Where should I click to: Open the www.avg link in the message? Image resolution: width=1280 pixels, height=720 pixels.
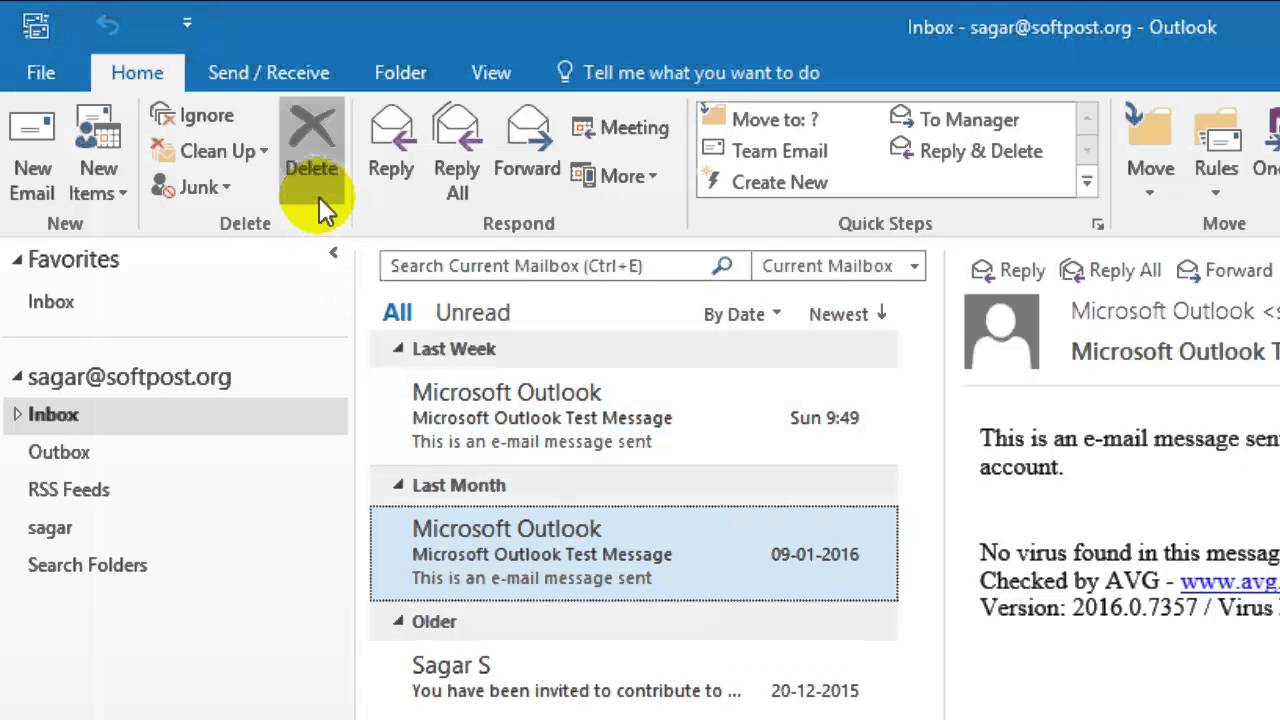tap(1229, 581)
